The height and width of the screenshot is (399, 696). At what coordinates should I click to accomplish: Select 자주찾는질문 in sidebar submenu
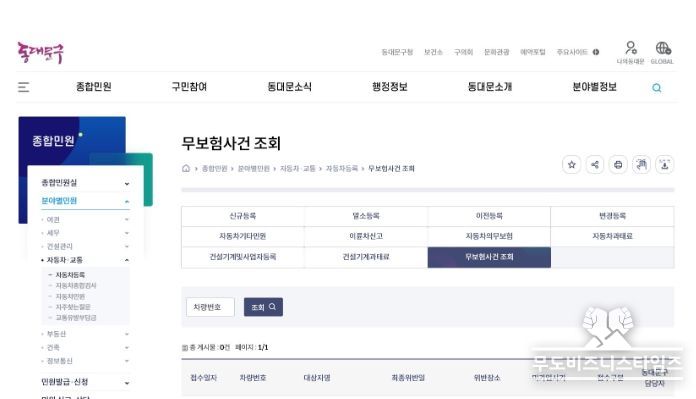pyautogui.click(x=73, y=307)
